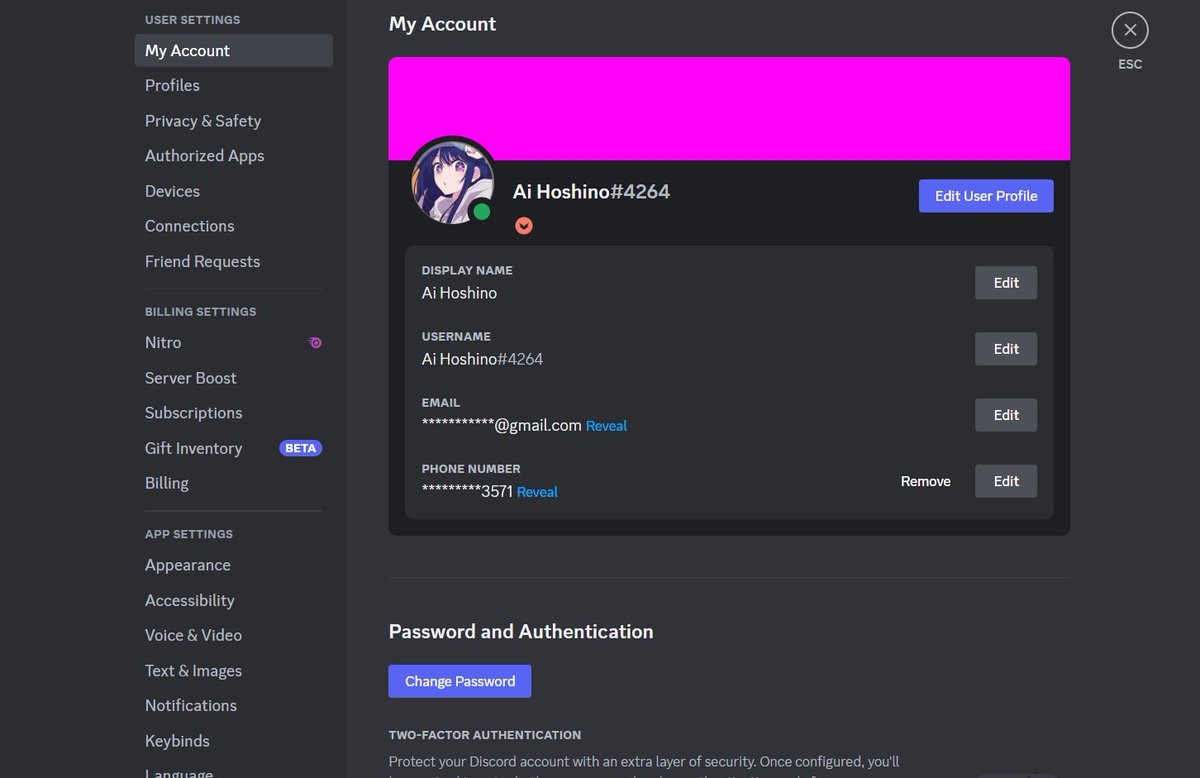Select Devices in sidebar
Screen dimensions: 1200x778
coord(234,191)
